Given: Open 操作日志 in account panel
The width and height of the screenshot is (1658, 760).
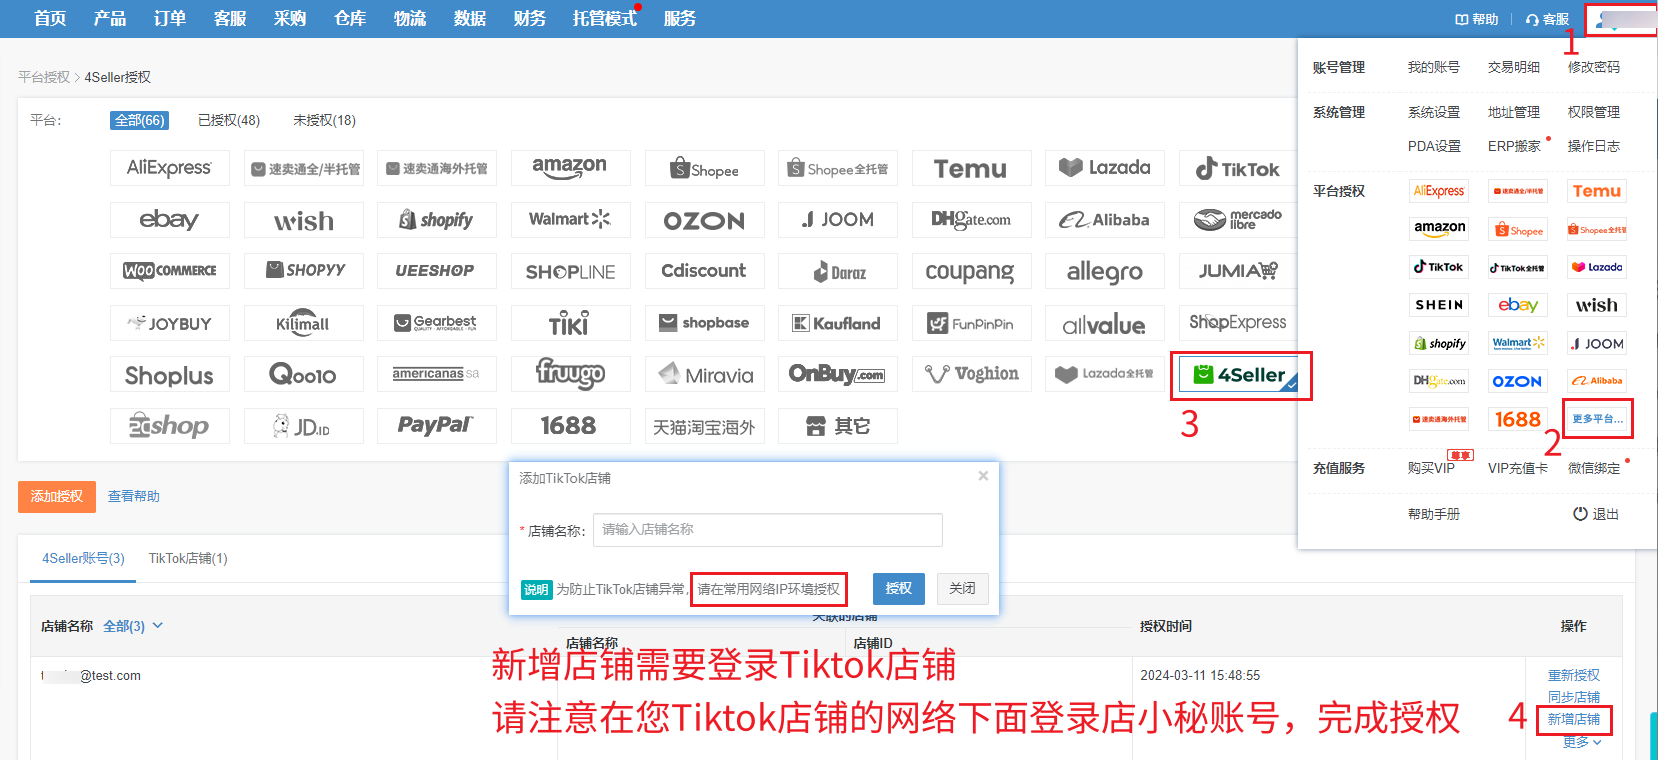Looking at the screenshot, I should [1594, 146].
